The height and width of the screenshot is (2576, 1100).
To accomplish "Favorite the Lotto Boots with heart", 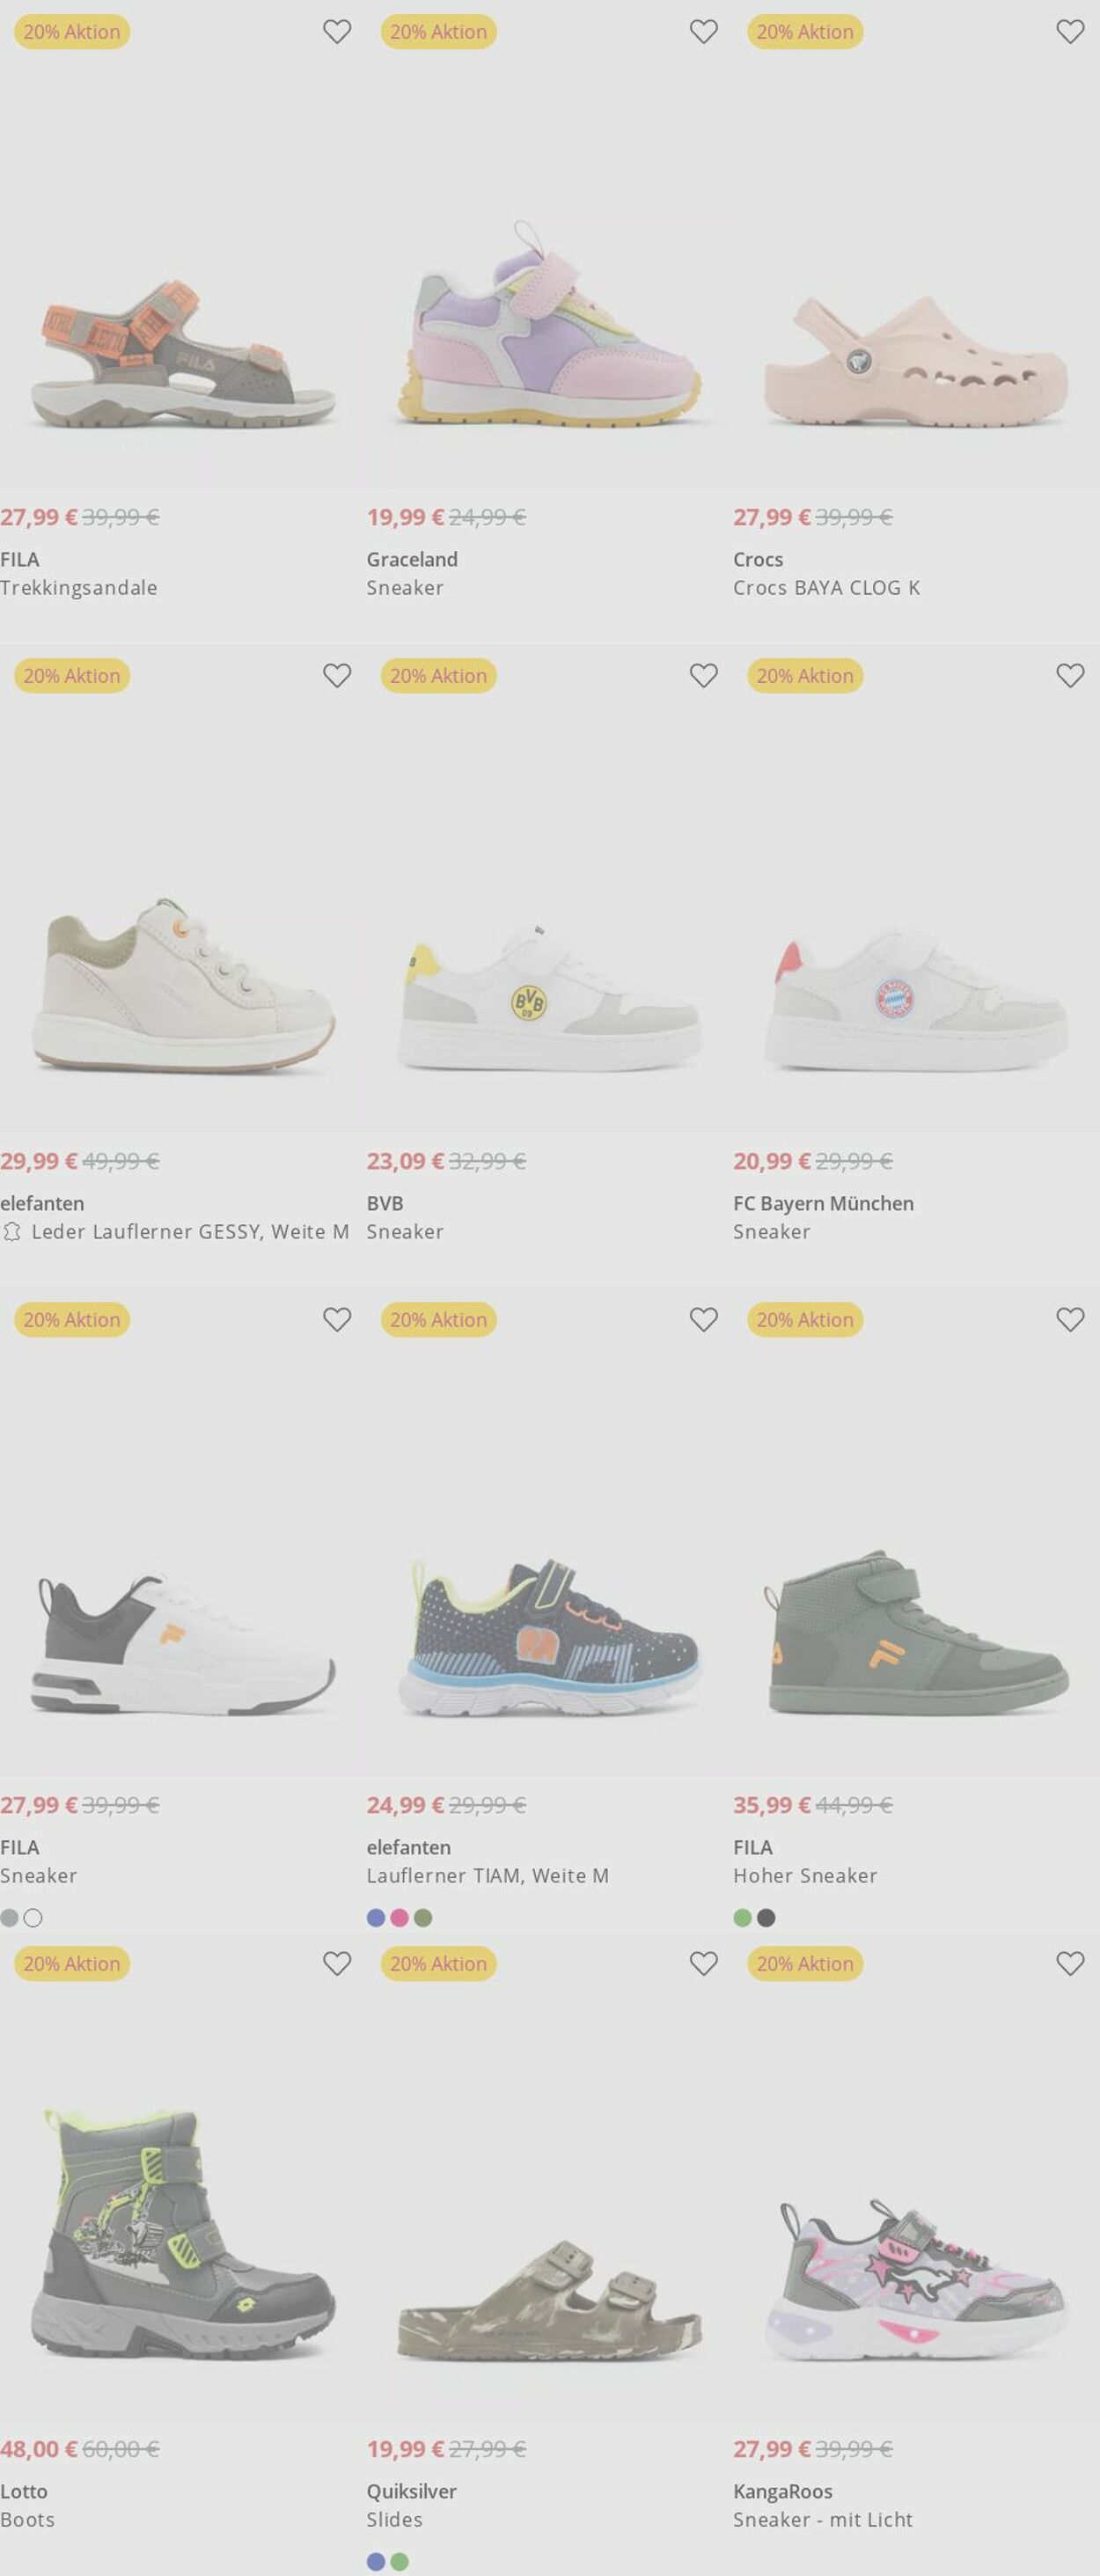I will (337, 1964).
